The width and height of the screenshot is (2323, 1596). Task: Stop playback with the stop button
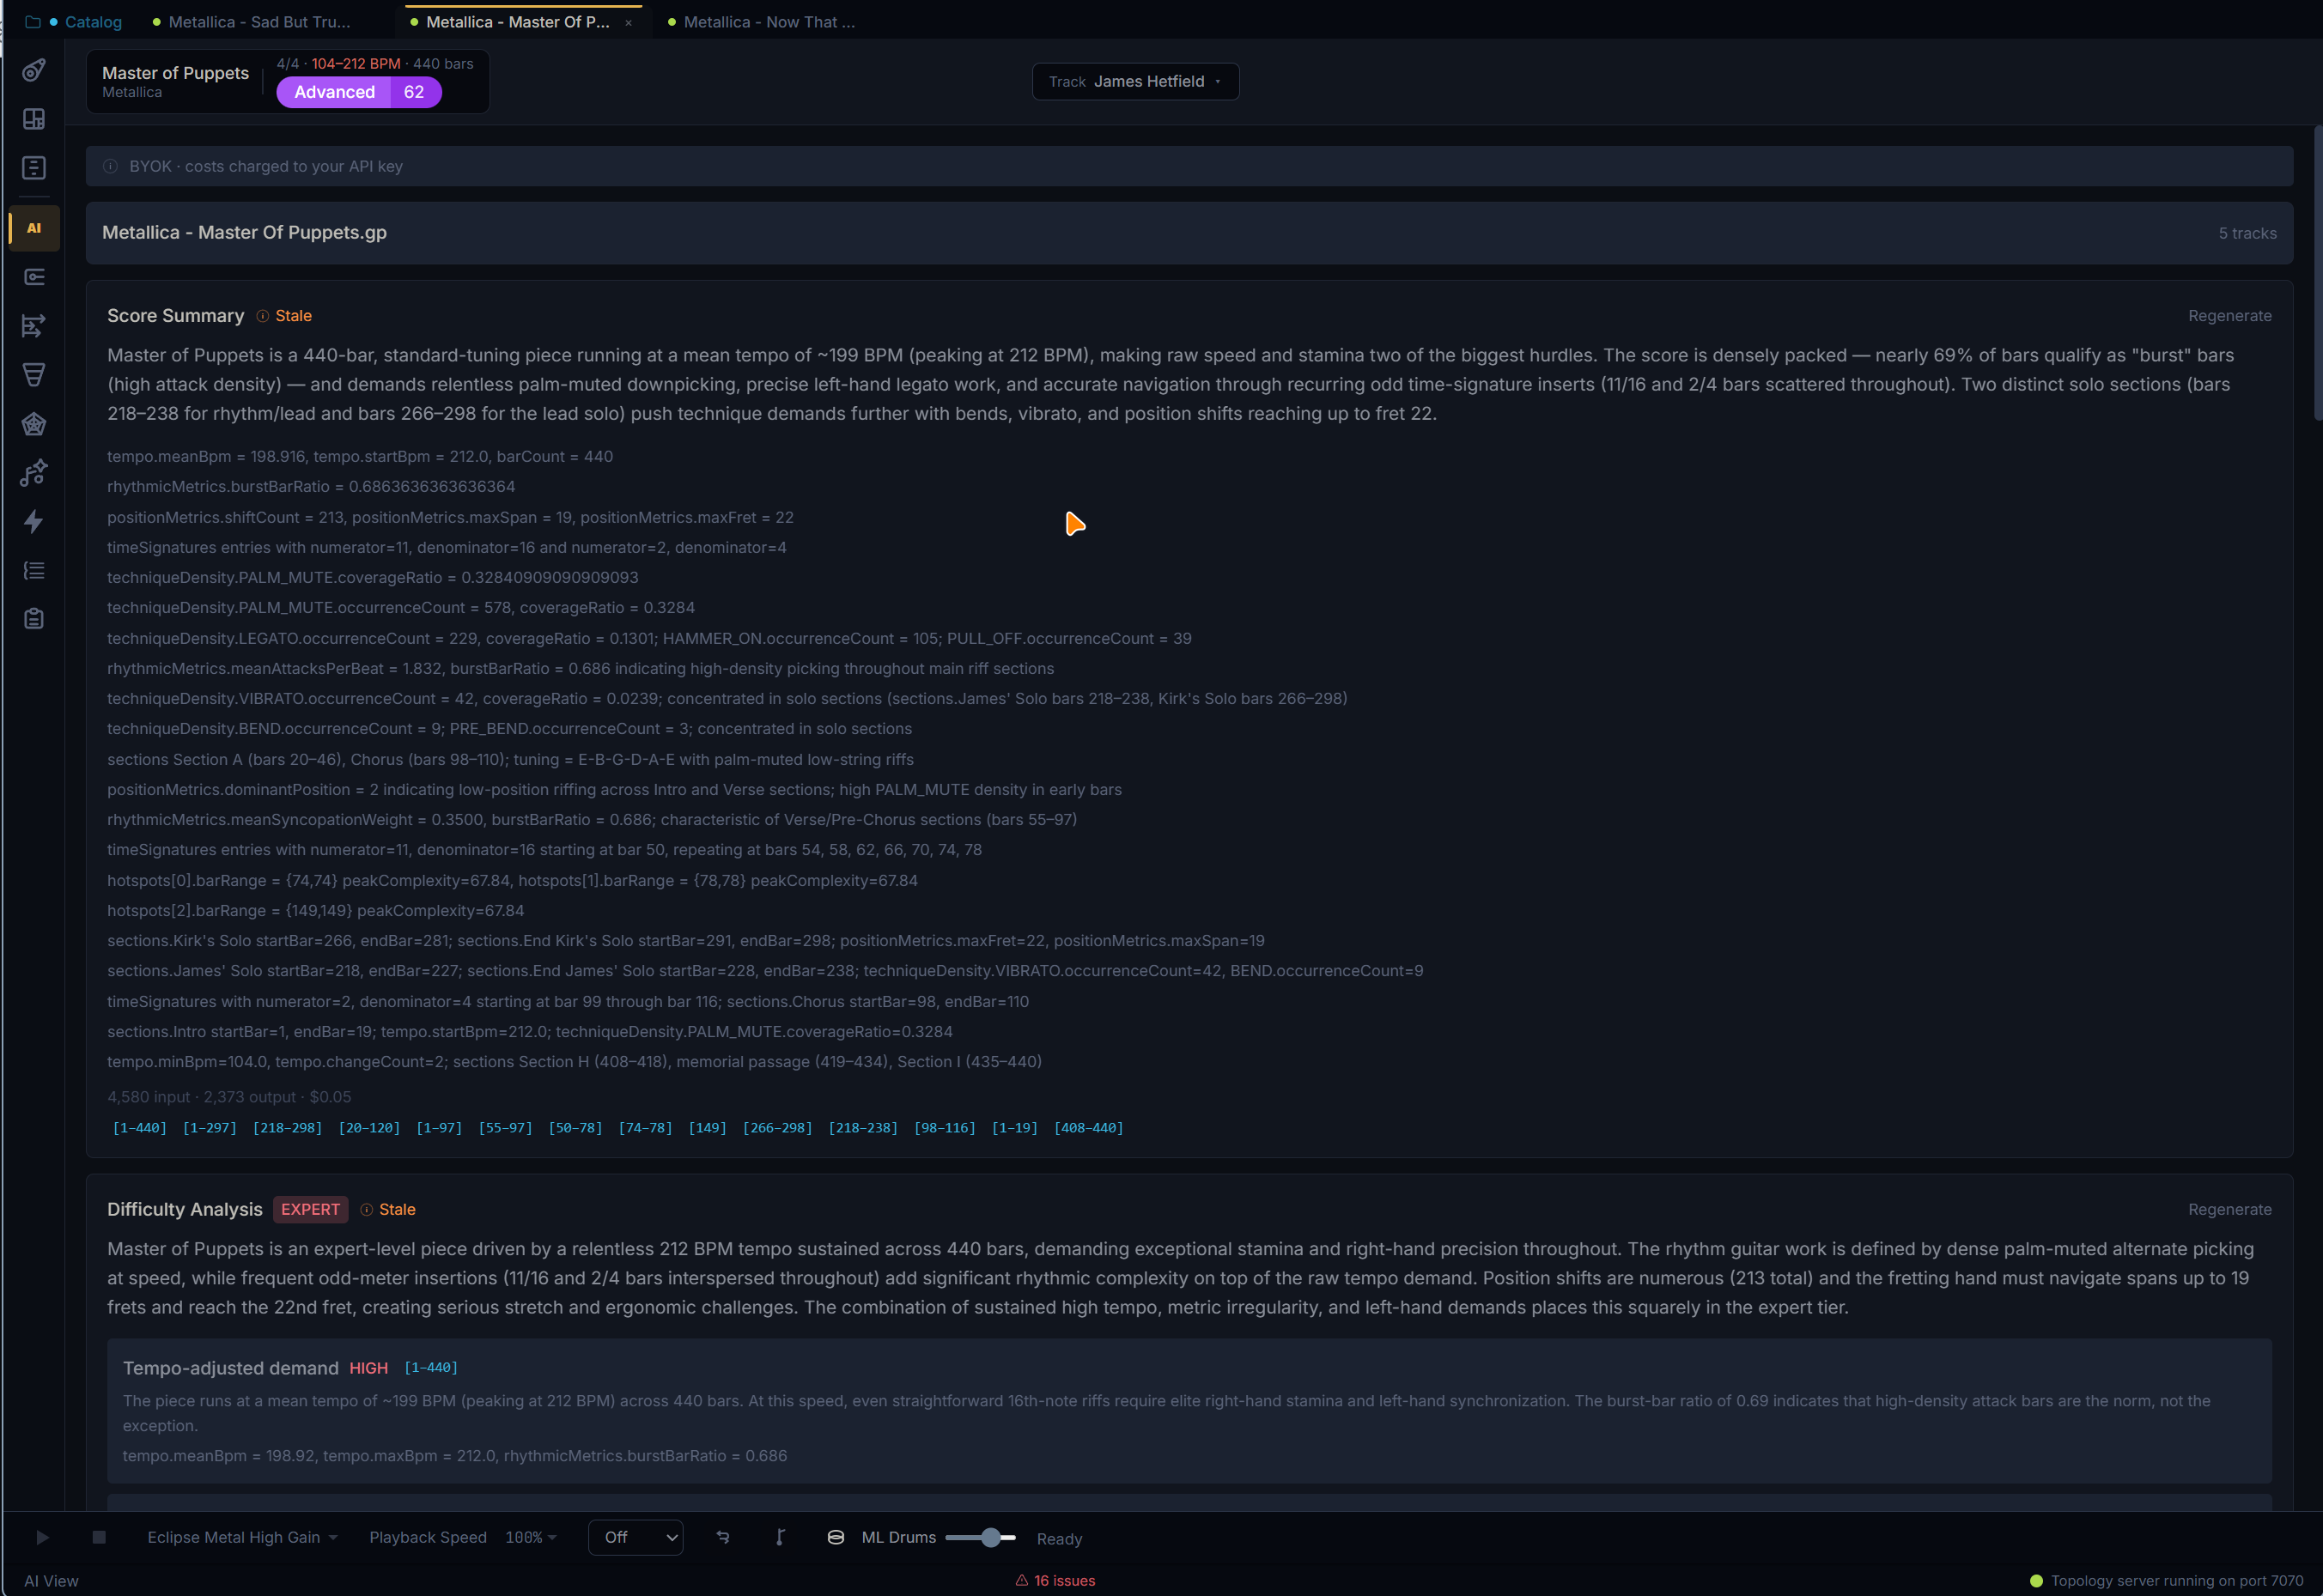(x=99, y=1538)
